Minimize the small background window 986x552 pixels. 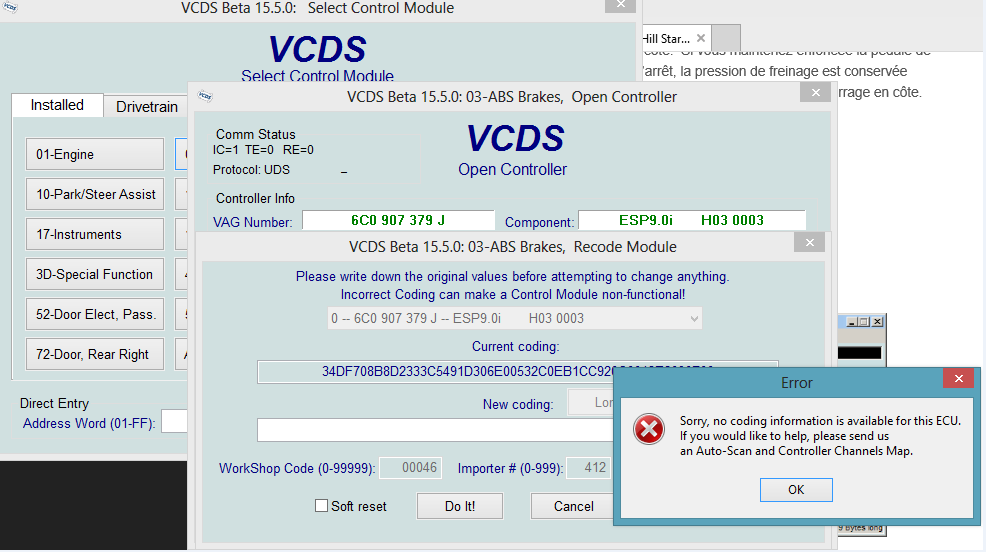852,321
